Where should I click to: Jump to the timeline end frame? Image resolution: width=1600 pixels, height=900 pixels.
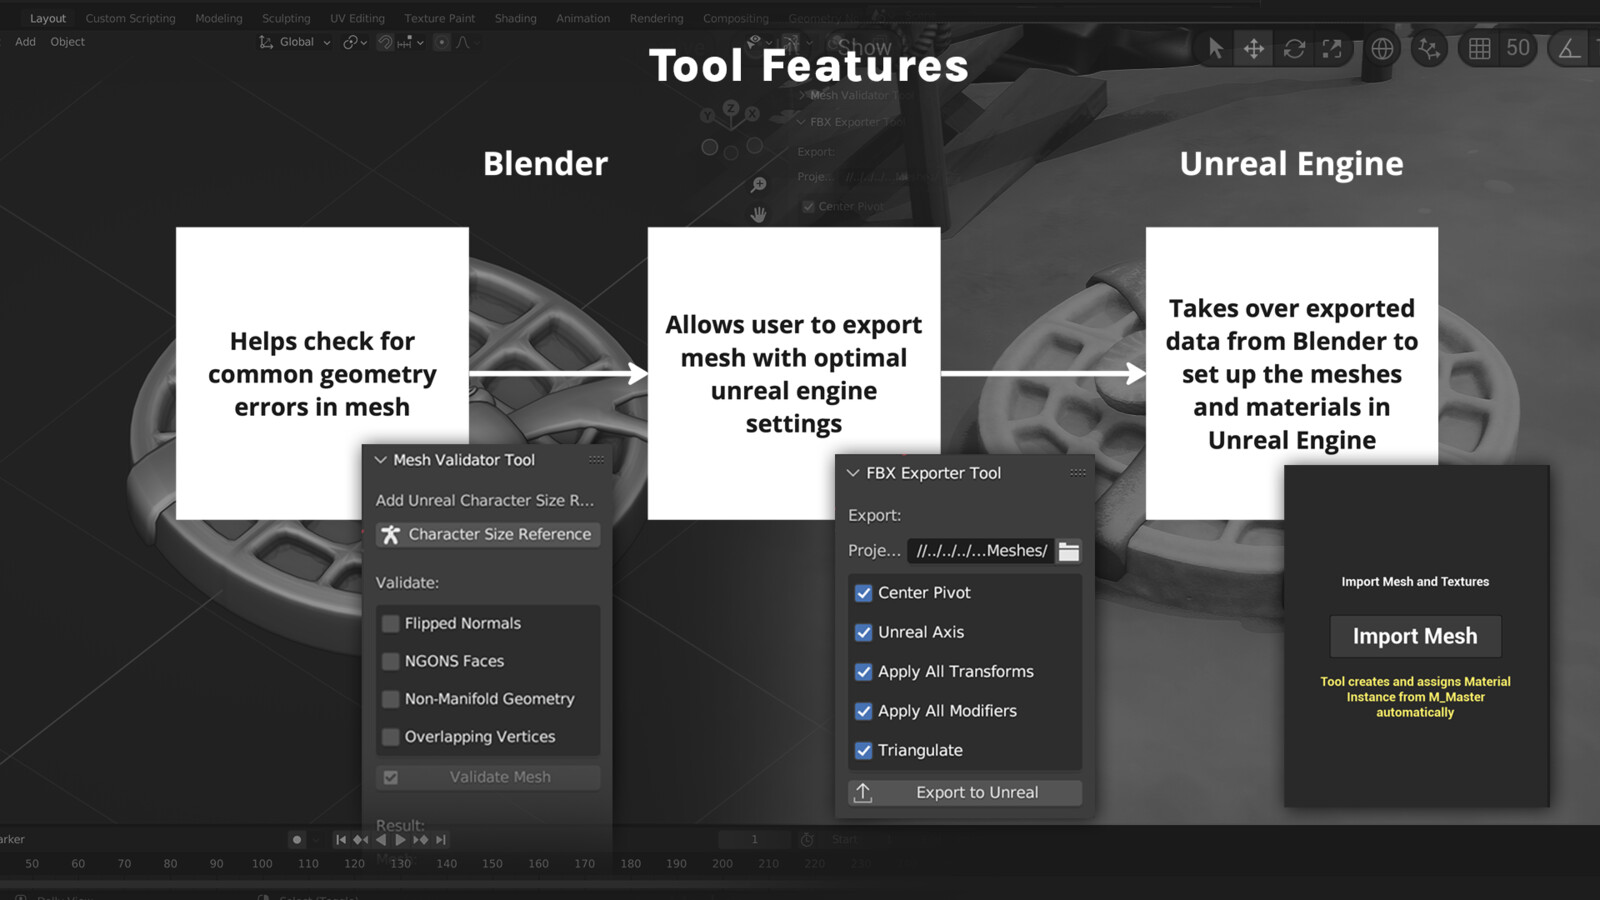point(441,840)
